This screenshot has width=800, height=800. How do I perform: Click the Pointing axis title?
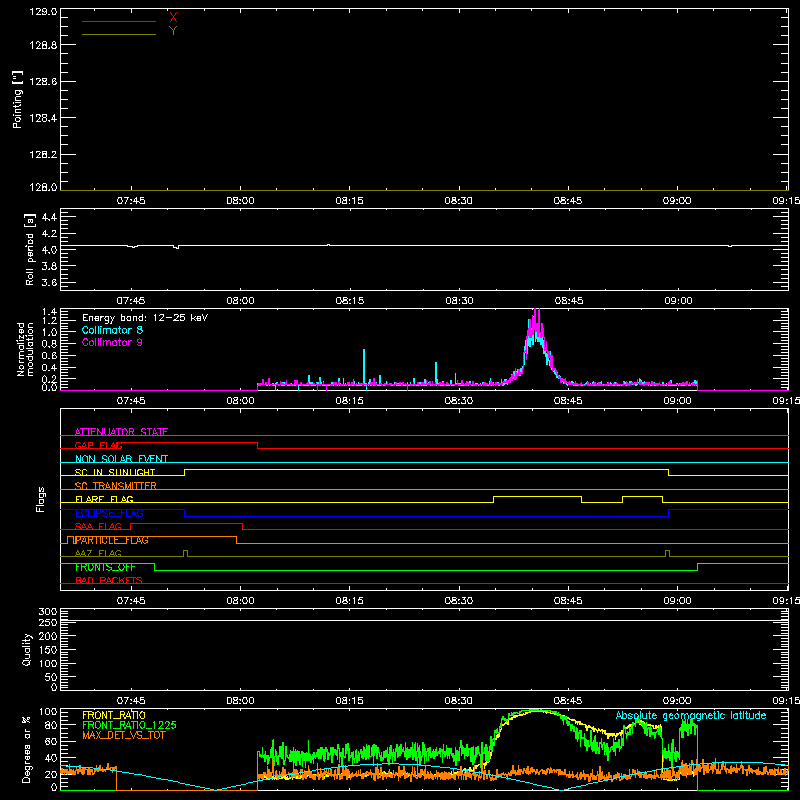click(x=18, y=99)
